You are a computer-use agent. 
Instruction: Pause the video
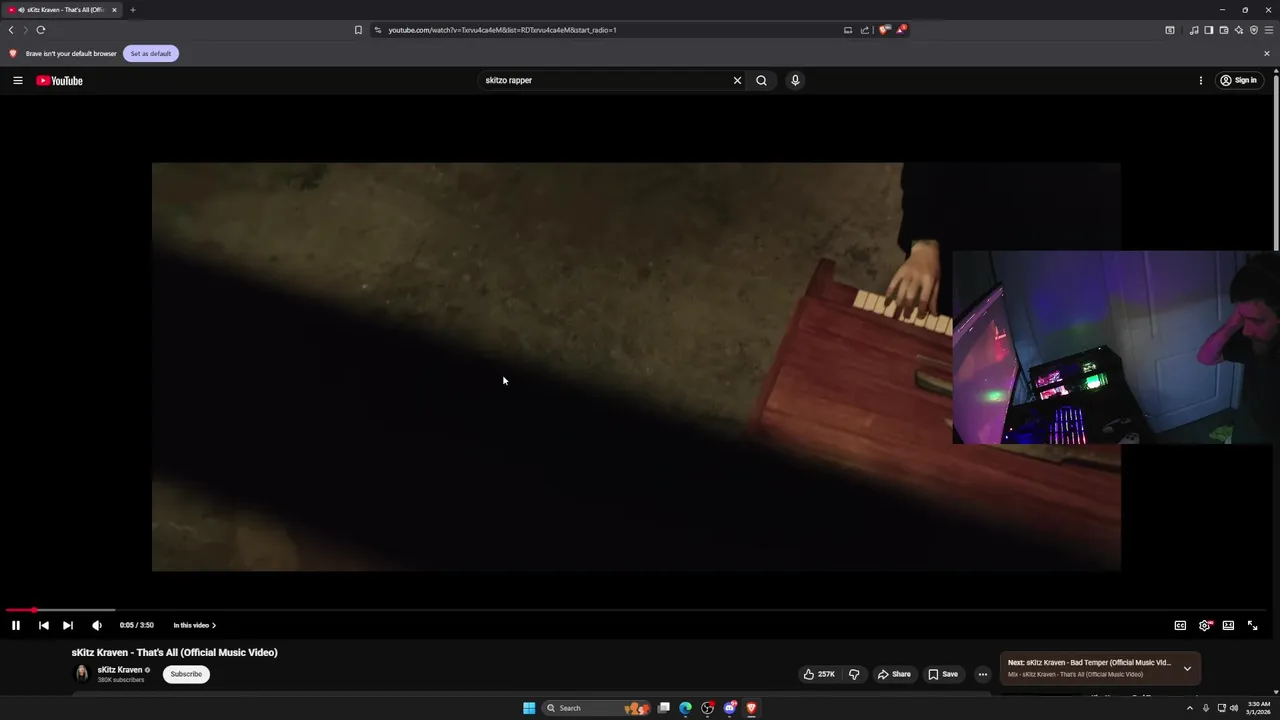16,625
